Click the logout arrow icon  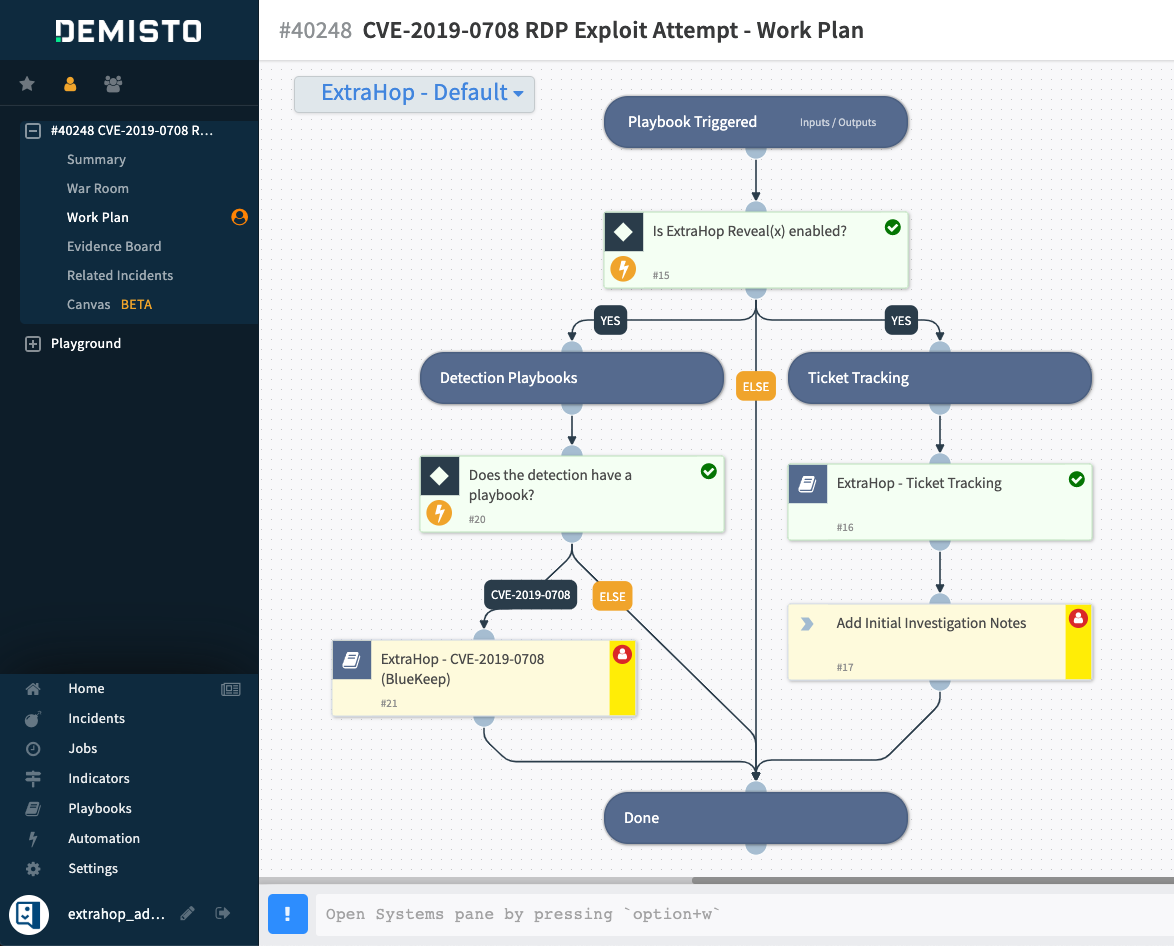pos(222,913)
